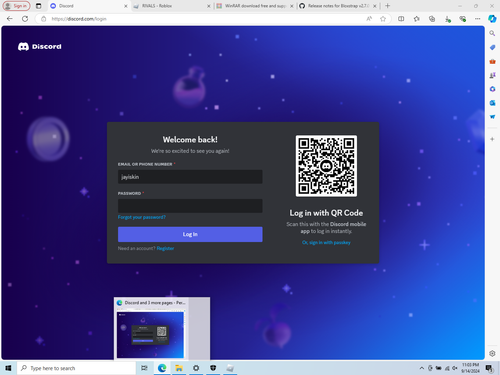This screenshot has width=500, height=375.
Task: Click the Log In button
Action: (190, 234)
